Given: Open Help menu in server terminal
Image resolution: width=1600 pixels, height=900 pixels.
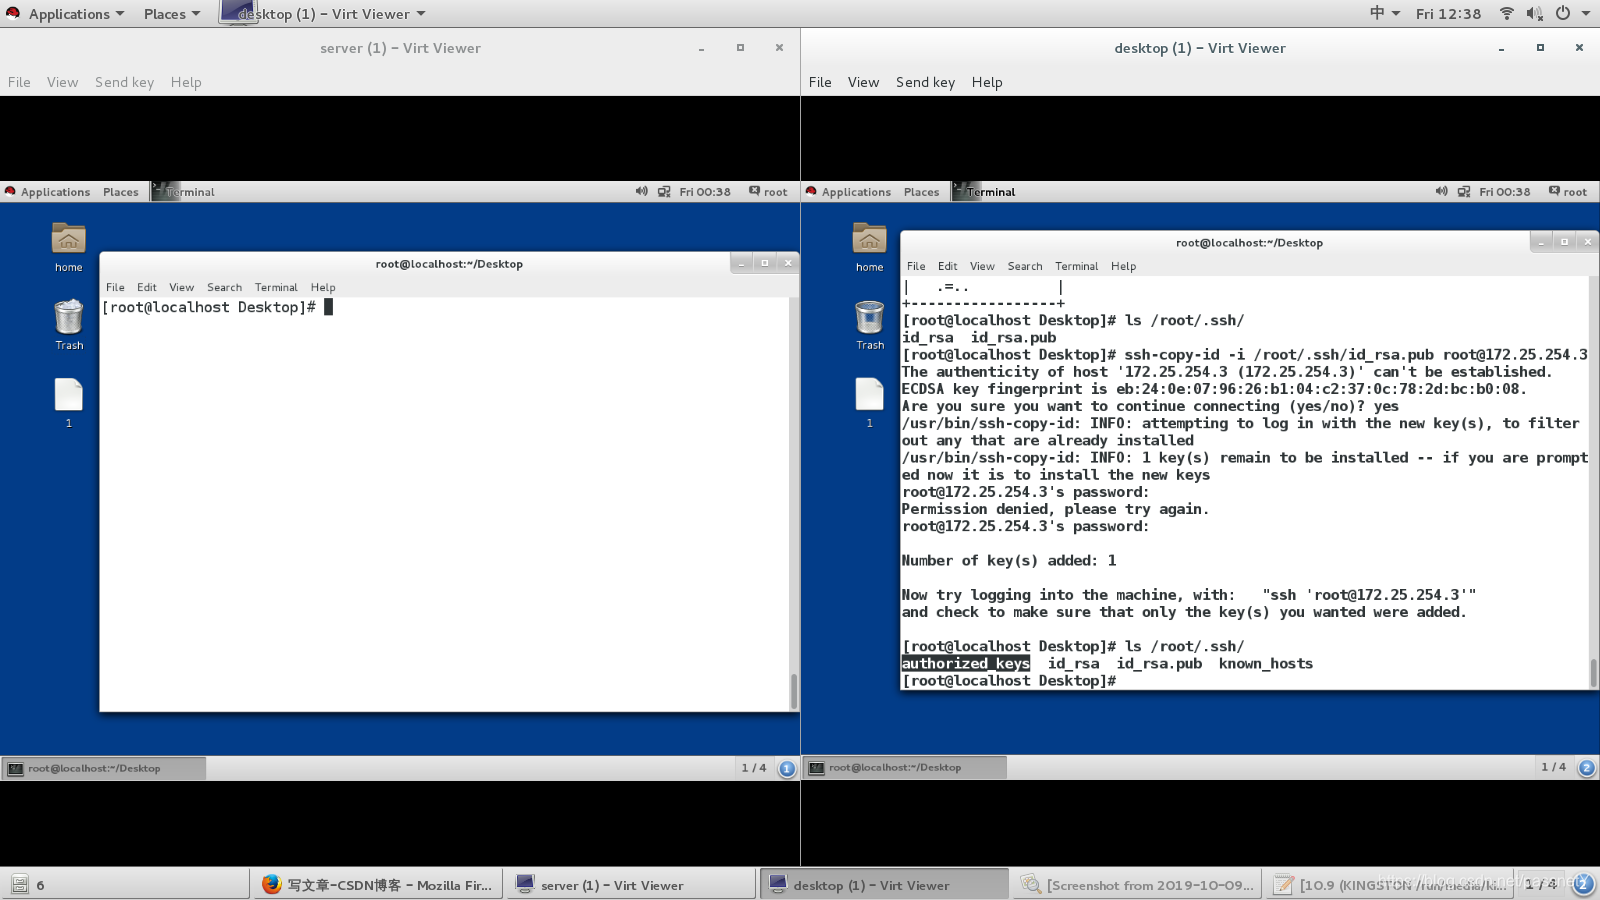Looking at the screenshot, I should 323,287.
